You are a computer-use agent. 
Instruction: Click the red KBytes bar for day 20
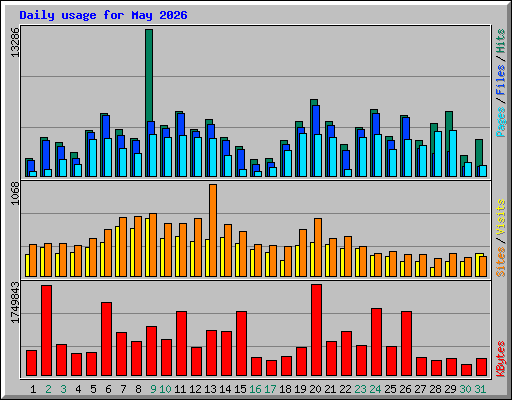pyautogui.click(x=316, y=330)
